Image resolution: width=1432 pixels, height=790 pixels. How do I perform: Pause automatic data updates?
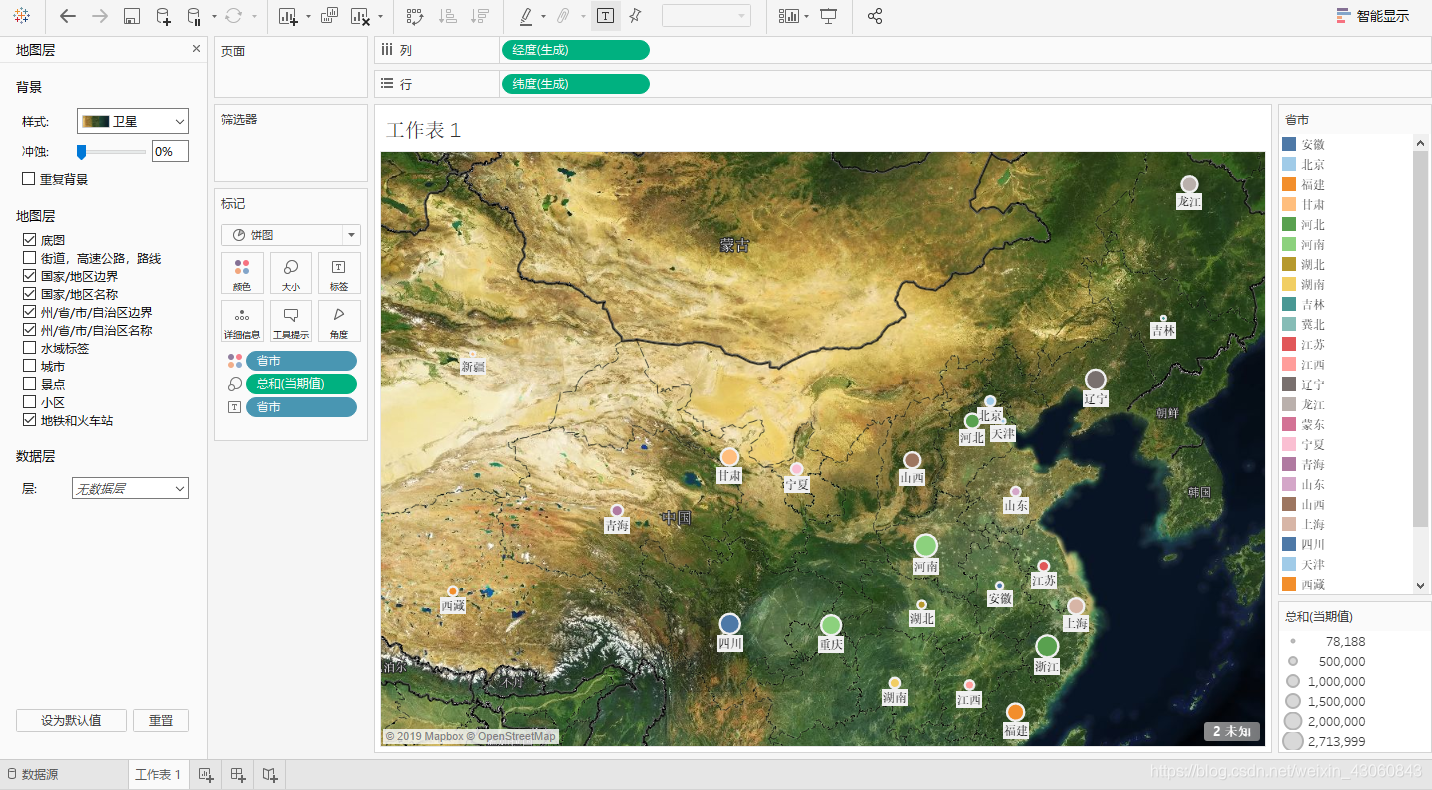coord(194,16)
